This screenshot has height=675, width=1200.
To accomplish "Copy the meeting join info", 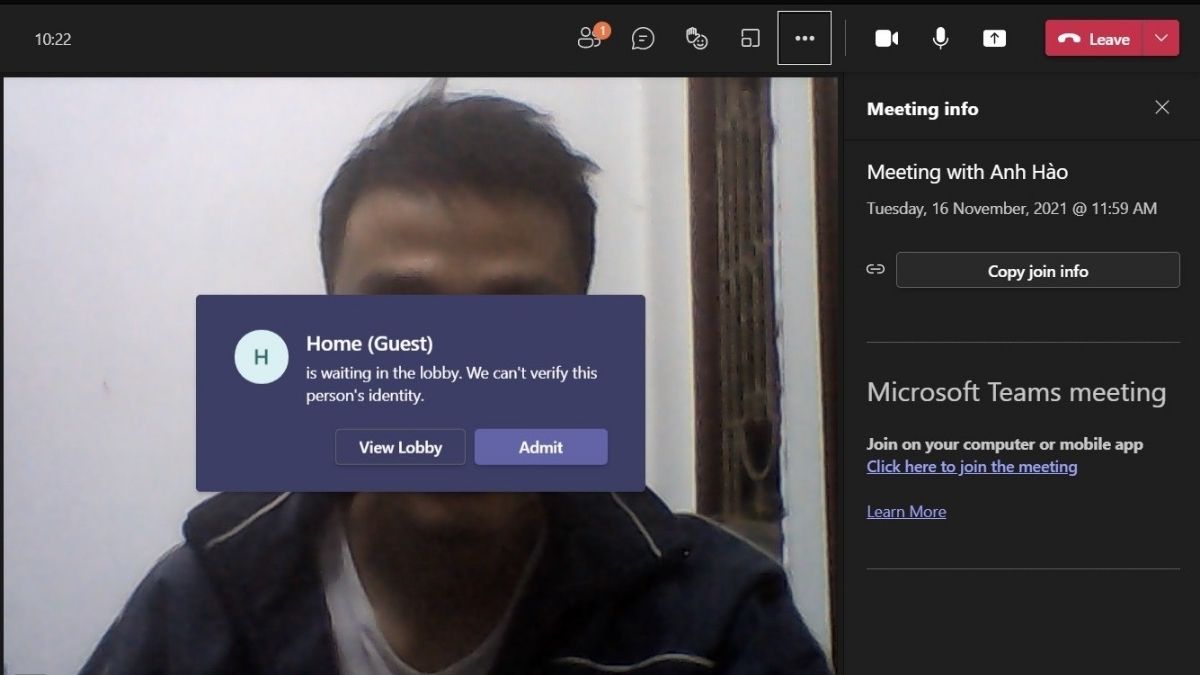I will tap(1037, 270).
